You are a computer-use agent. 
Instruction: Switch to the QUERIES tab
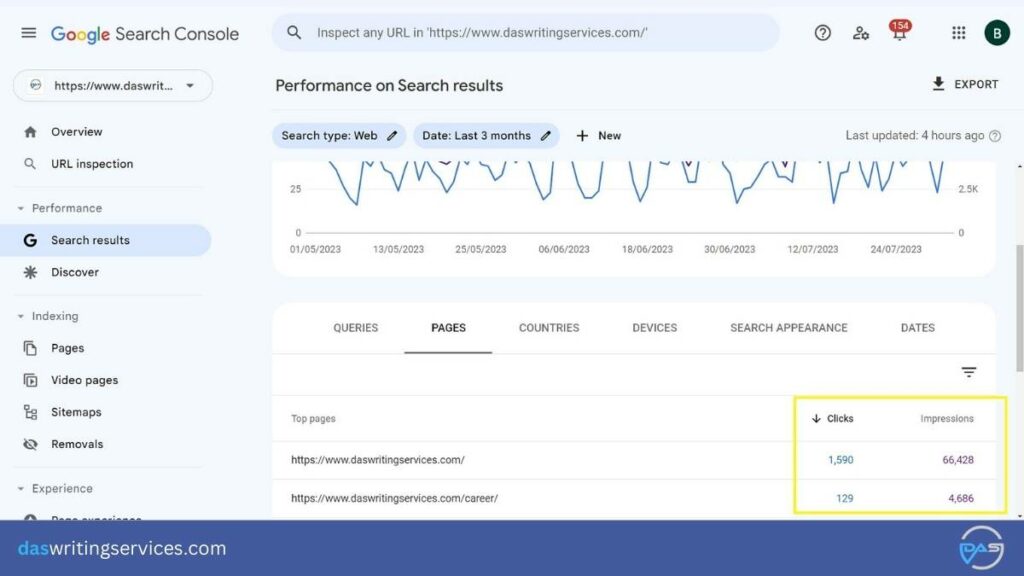tap(355, 328)
